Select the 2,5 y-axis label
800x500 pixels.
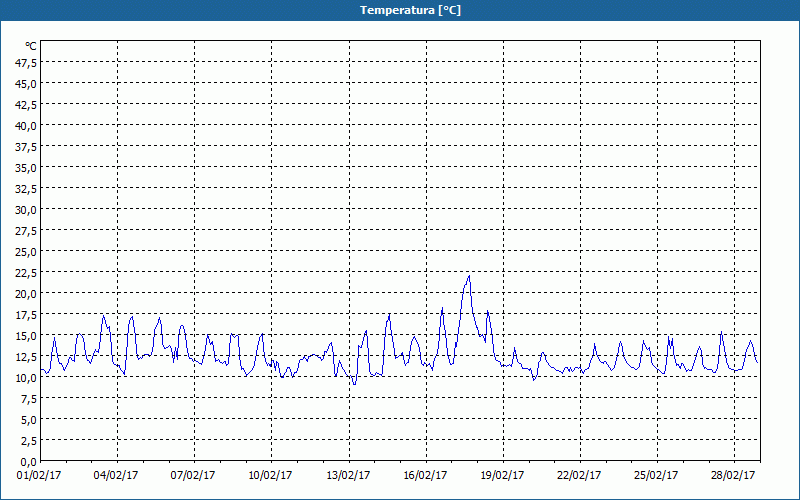(29, 441)
